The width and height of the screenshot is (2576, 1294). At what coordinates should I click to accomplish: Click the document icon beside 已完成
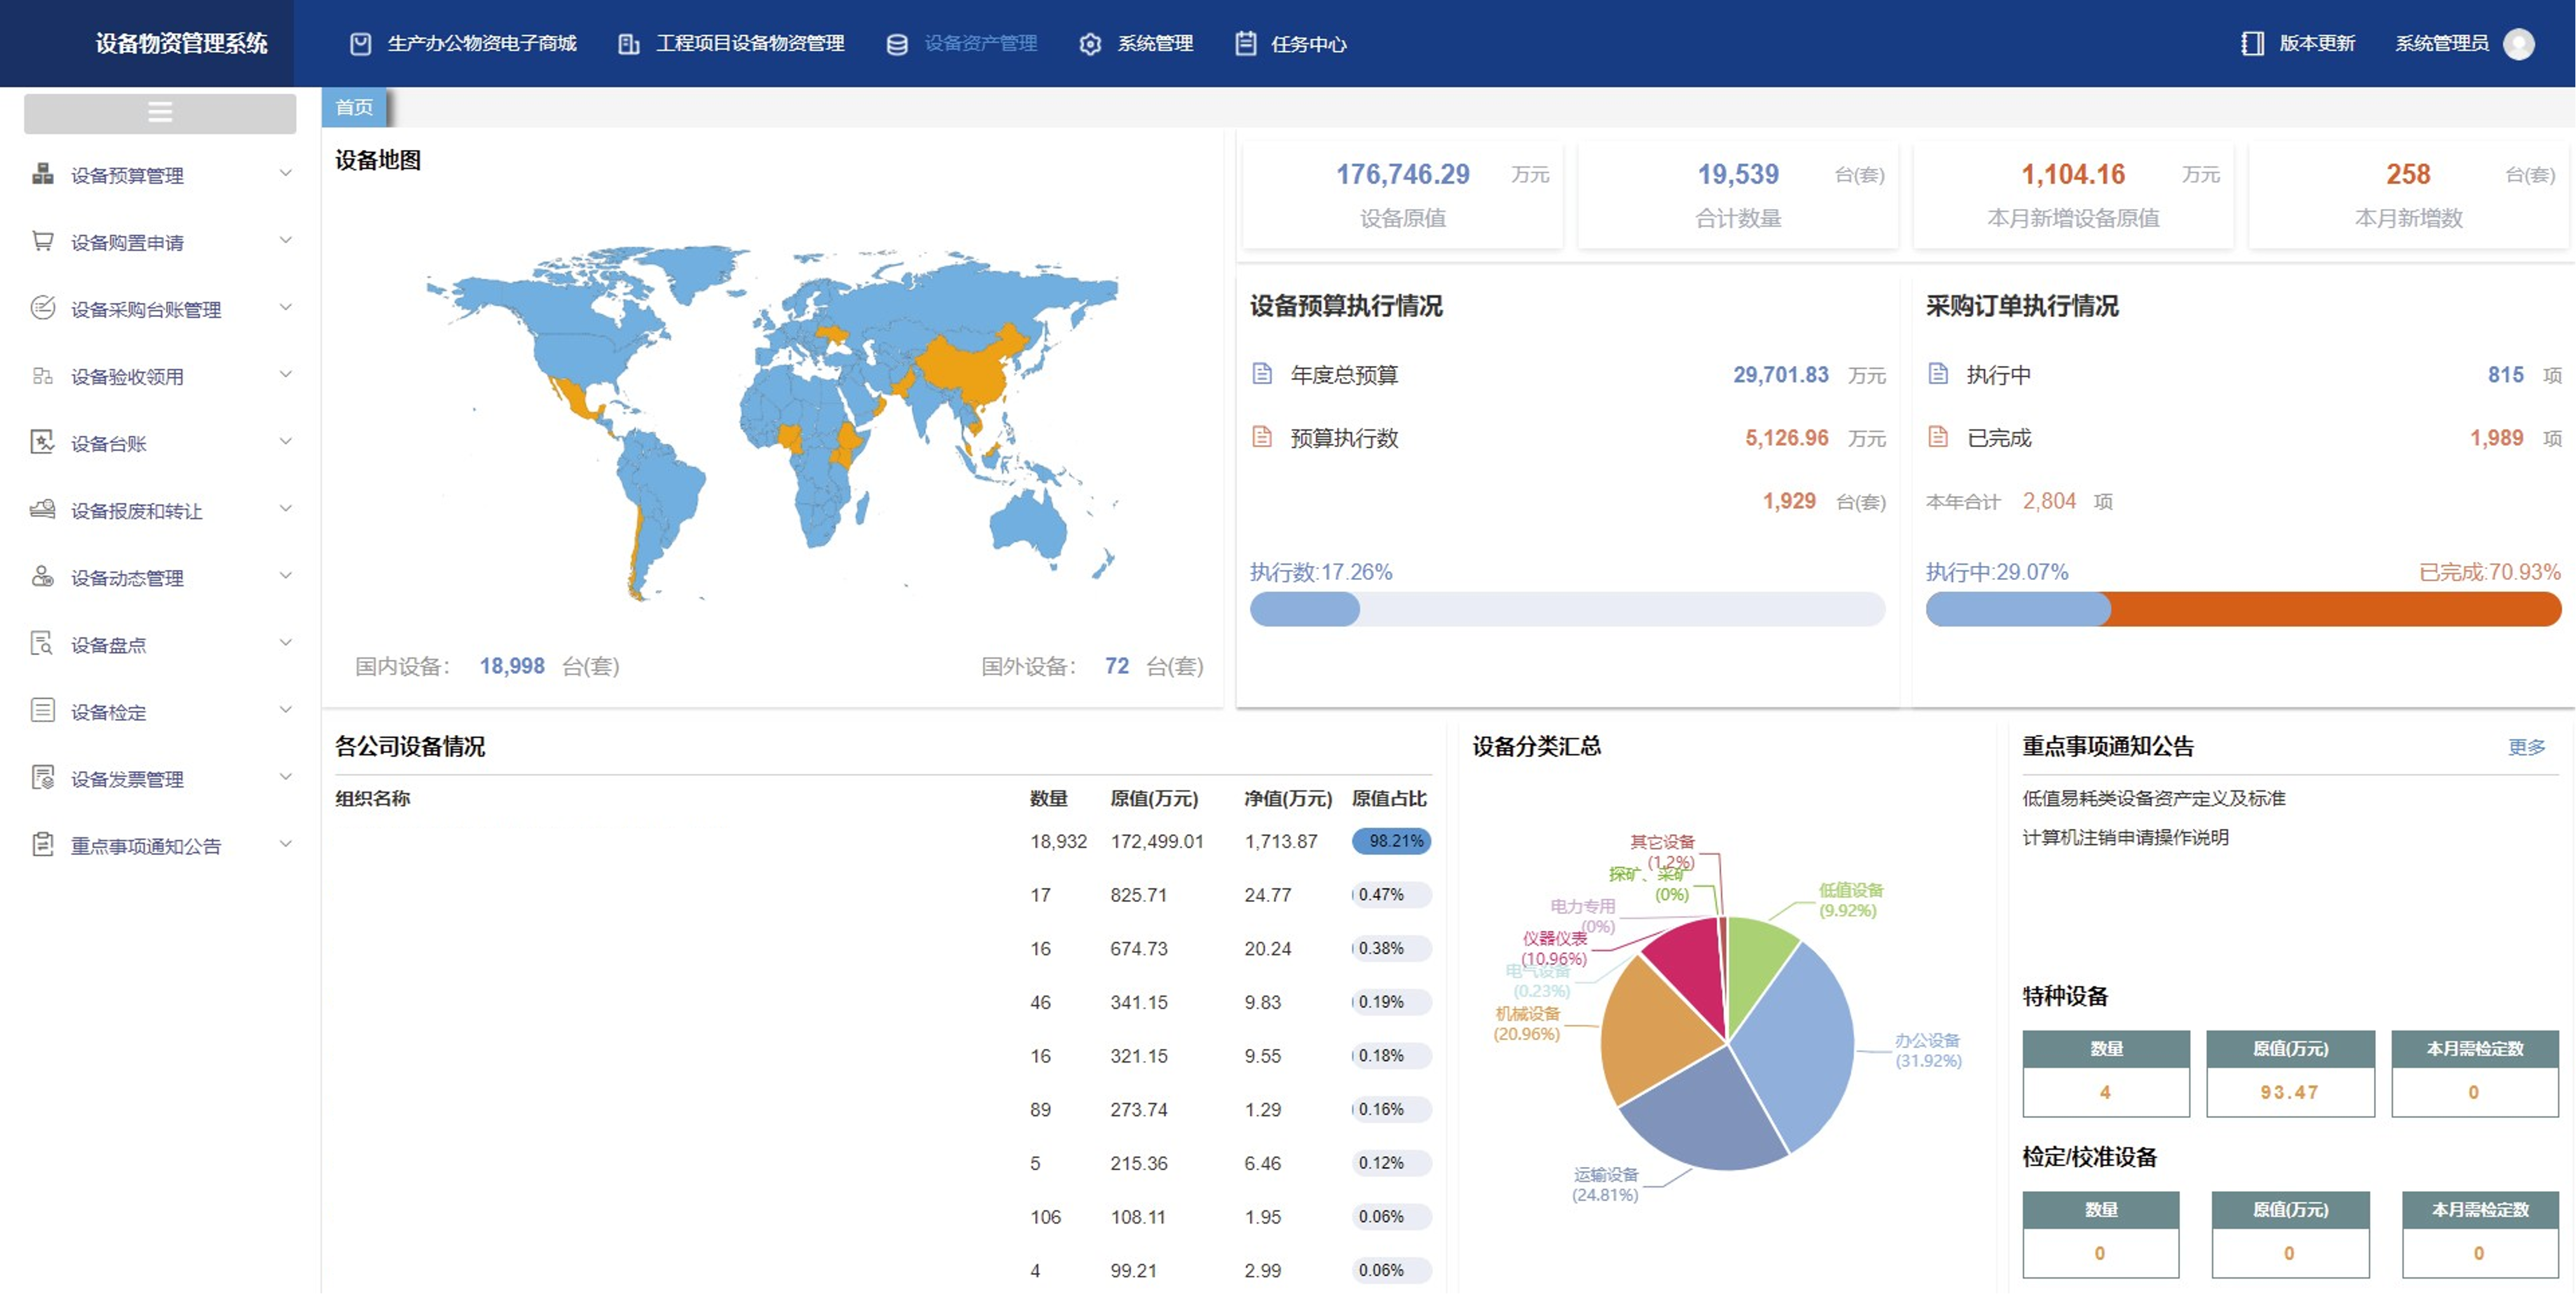[x=1938, y=437]
